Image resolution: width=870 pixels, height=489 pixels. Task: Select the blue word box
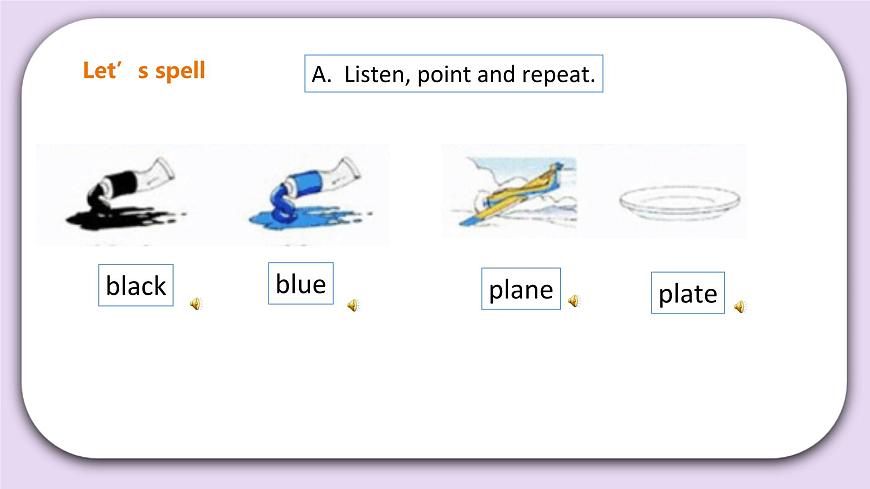click(x=301, y=284)
